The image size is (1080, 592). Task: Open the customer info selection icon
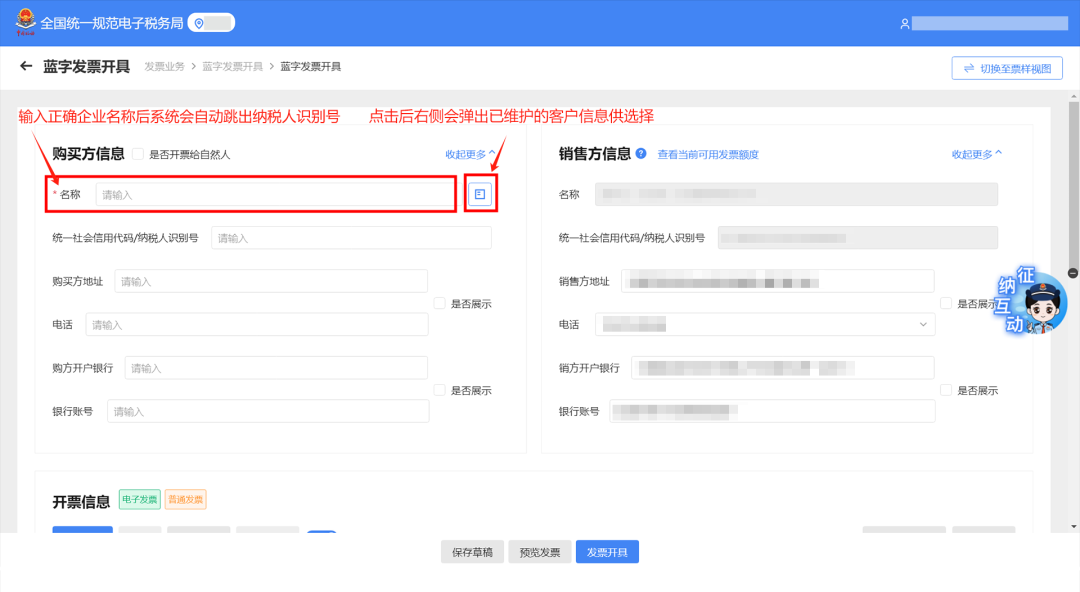[480, 194]
